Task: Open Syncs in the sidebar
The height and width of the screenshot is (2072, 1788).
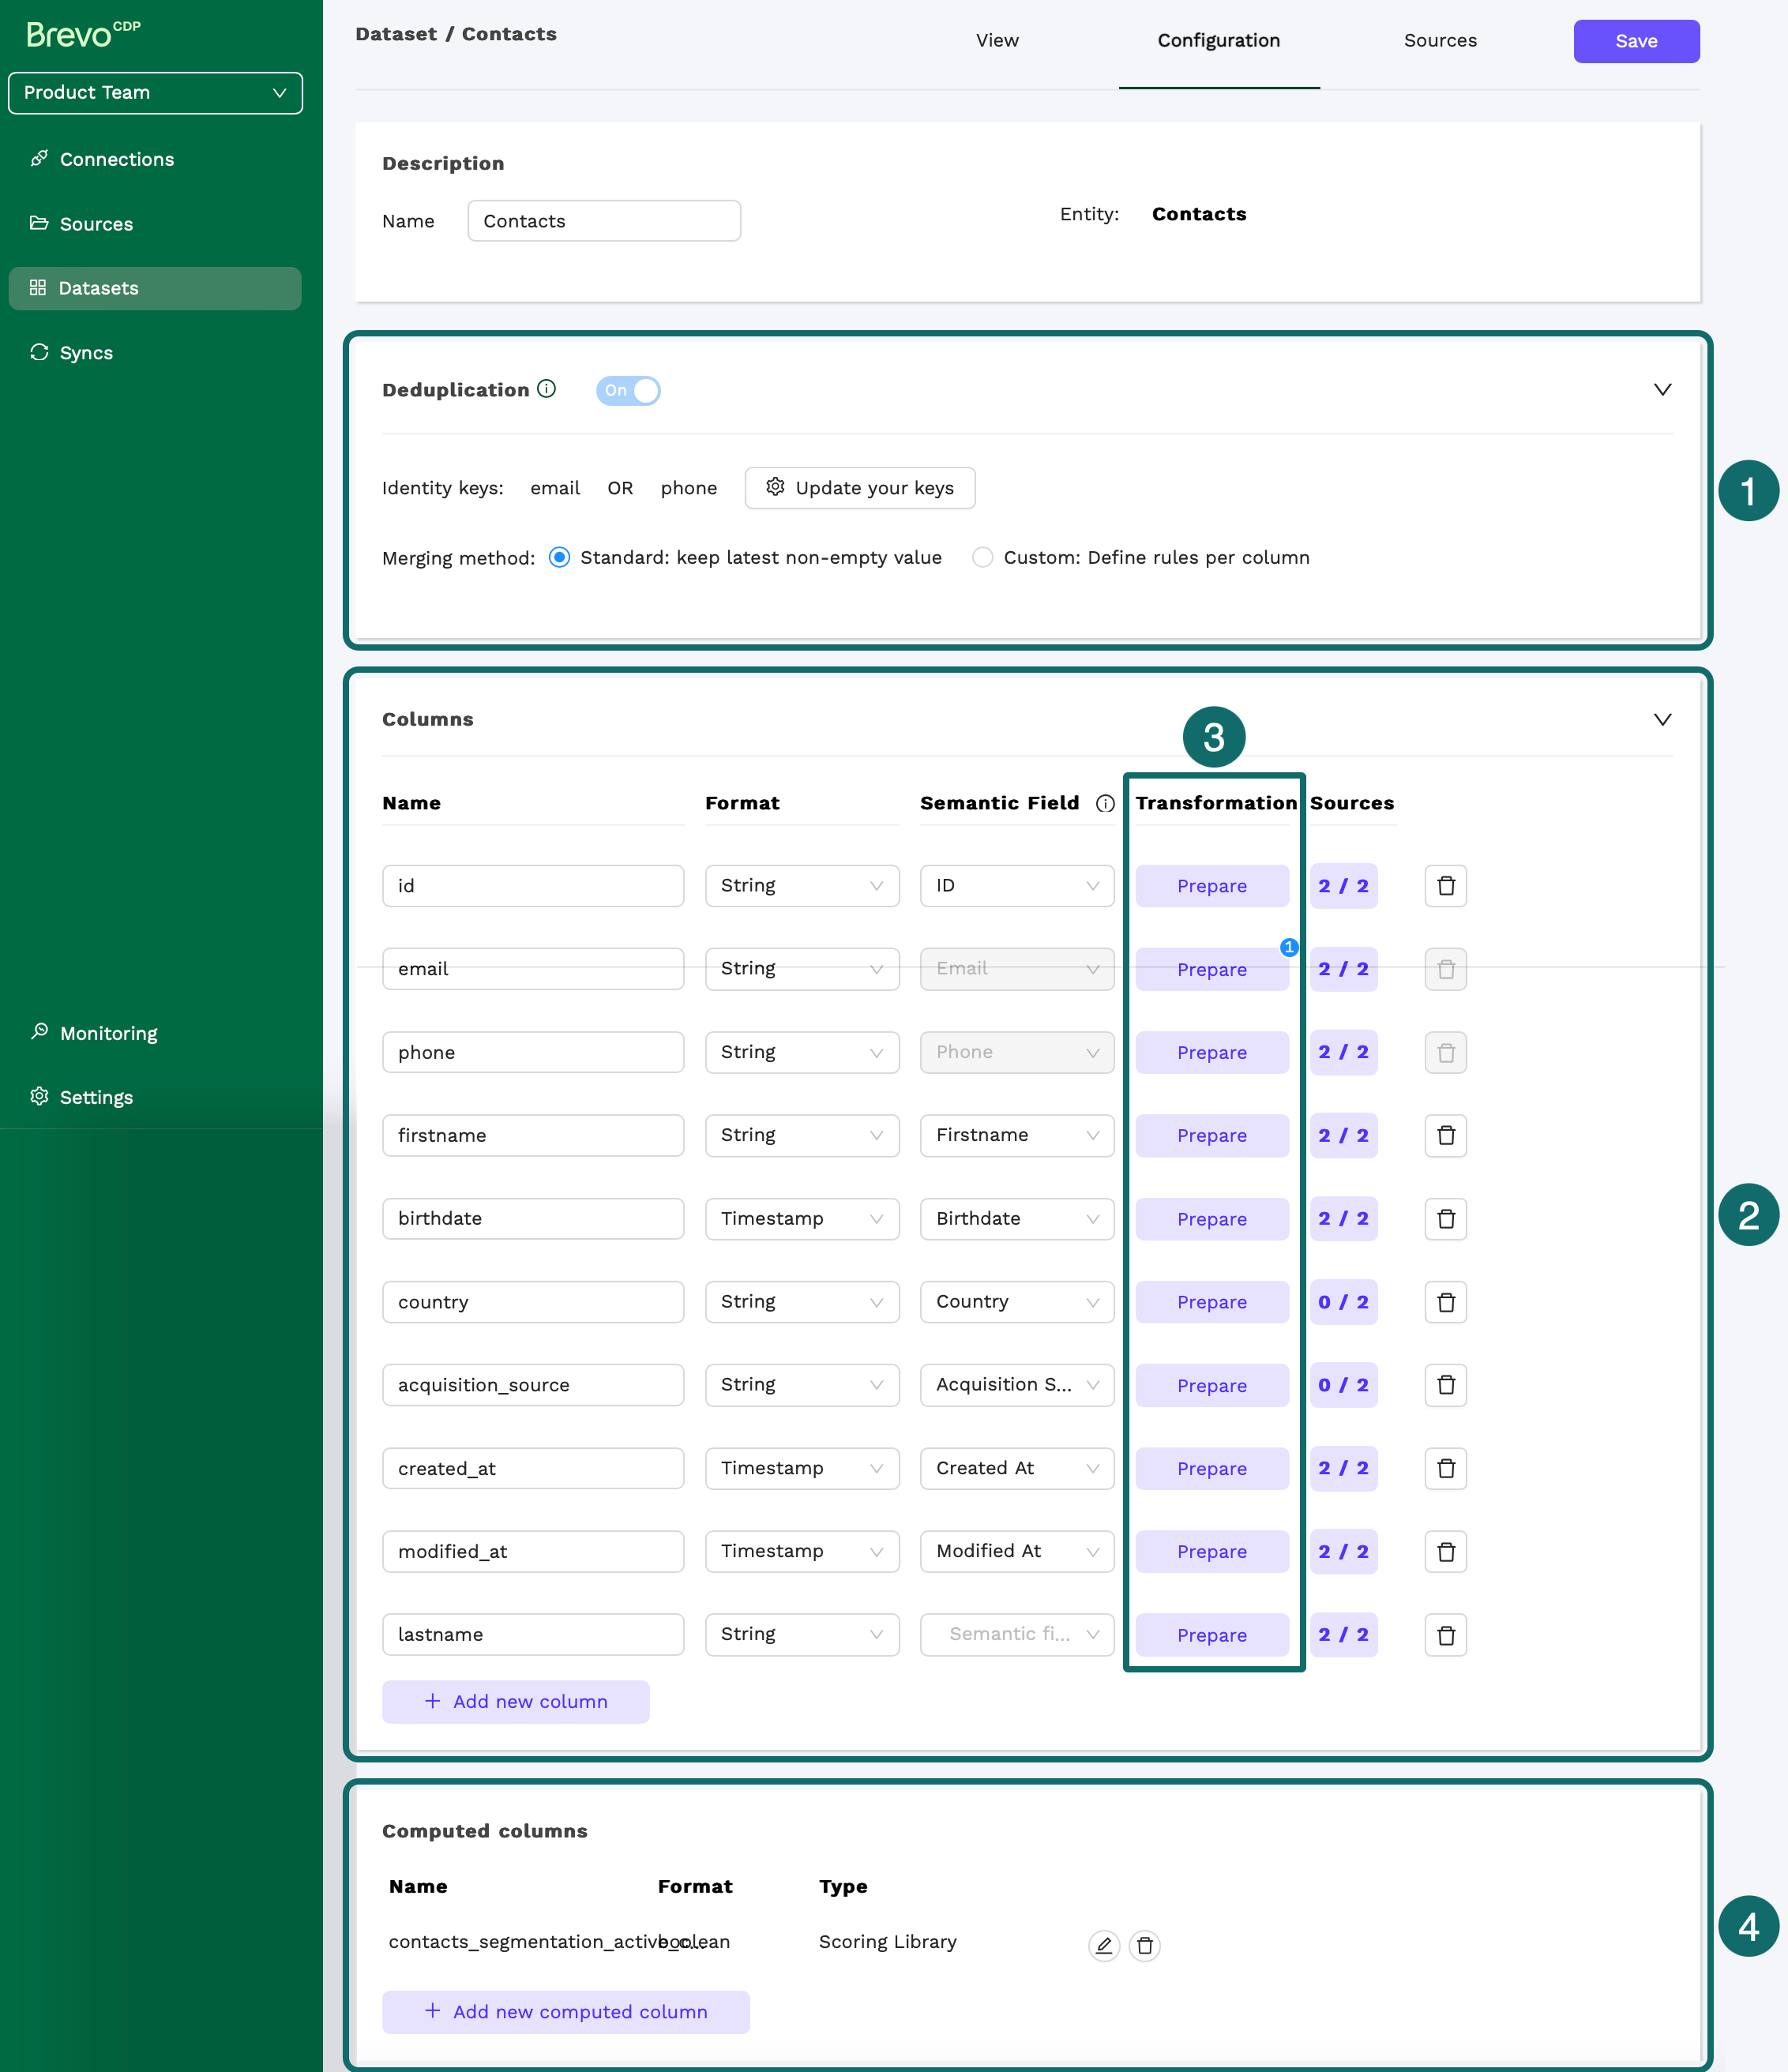Action: (86, 352)
